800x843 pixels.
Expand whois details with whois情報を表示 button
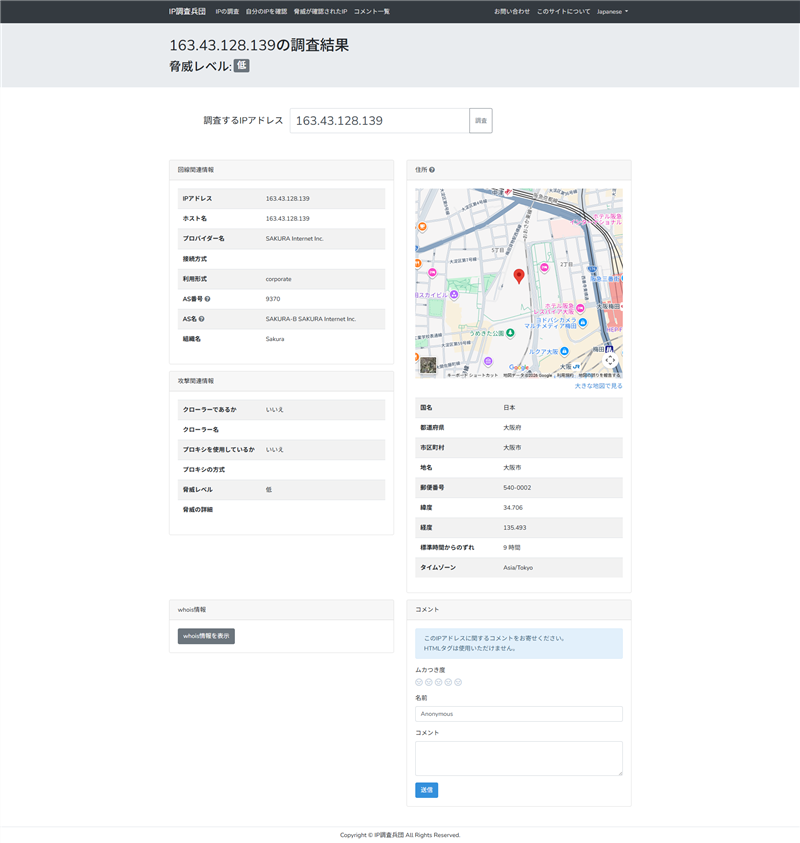click(206, 636)
